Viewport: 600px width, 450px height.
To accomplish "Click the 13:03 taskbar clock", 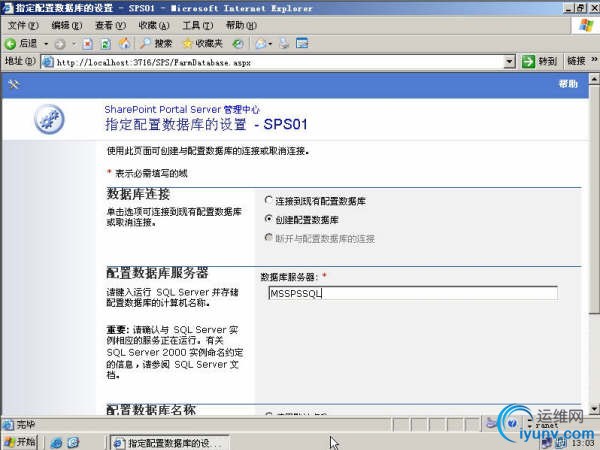I will tap(583, 443).
